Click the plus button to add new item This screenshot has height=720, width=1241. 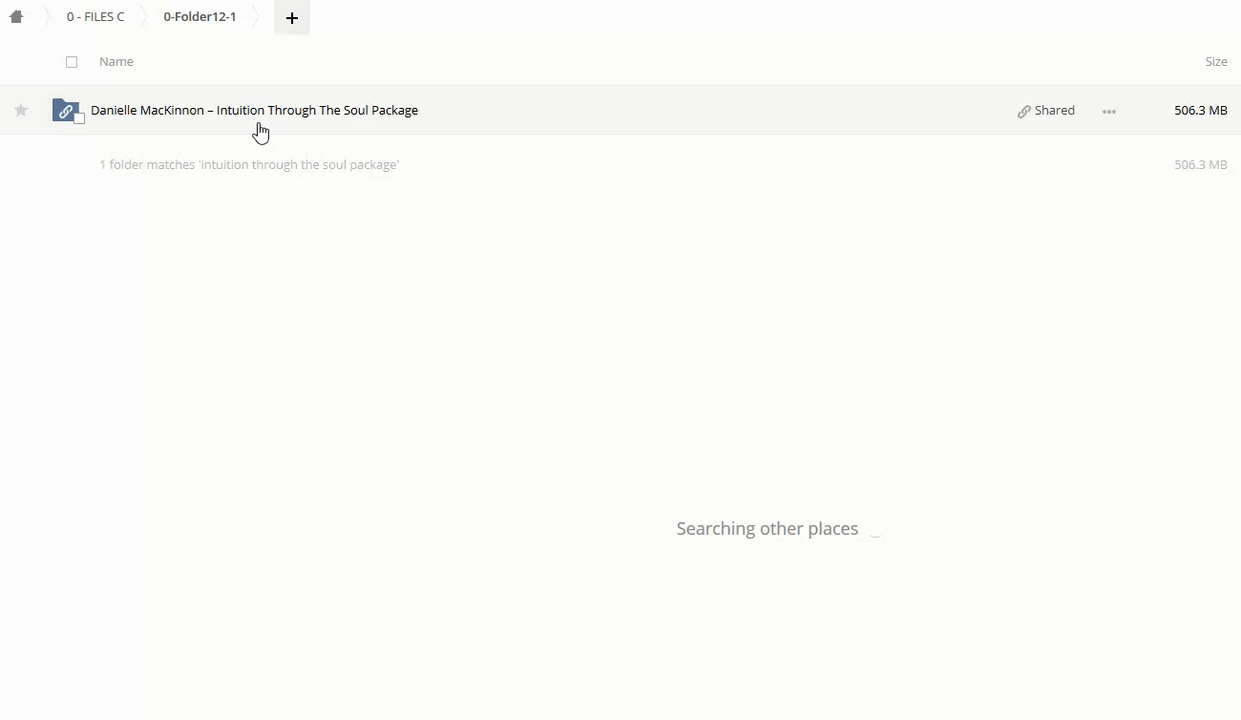pyautogui.click(x=292, y=17)
